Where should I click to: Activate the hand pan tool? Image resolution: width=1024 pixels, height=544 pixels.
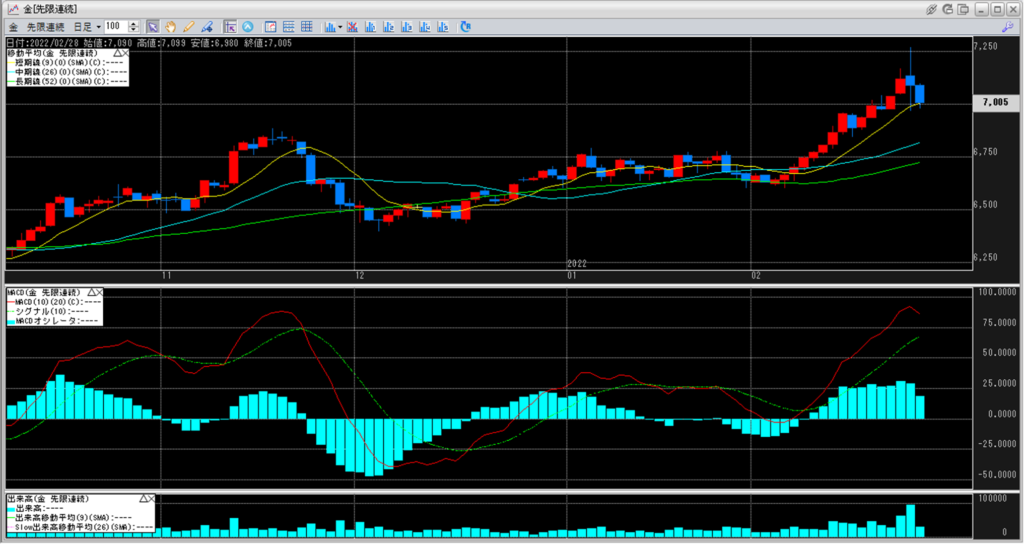coord(170,25)
